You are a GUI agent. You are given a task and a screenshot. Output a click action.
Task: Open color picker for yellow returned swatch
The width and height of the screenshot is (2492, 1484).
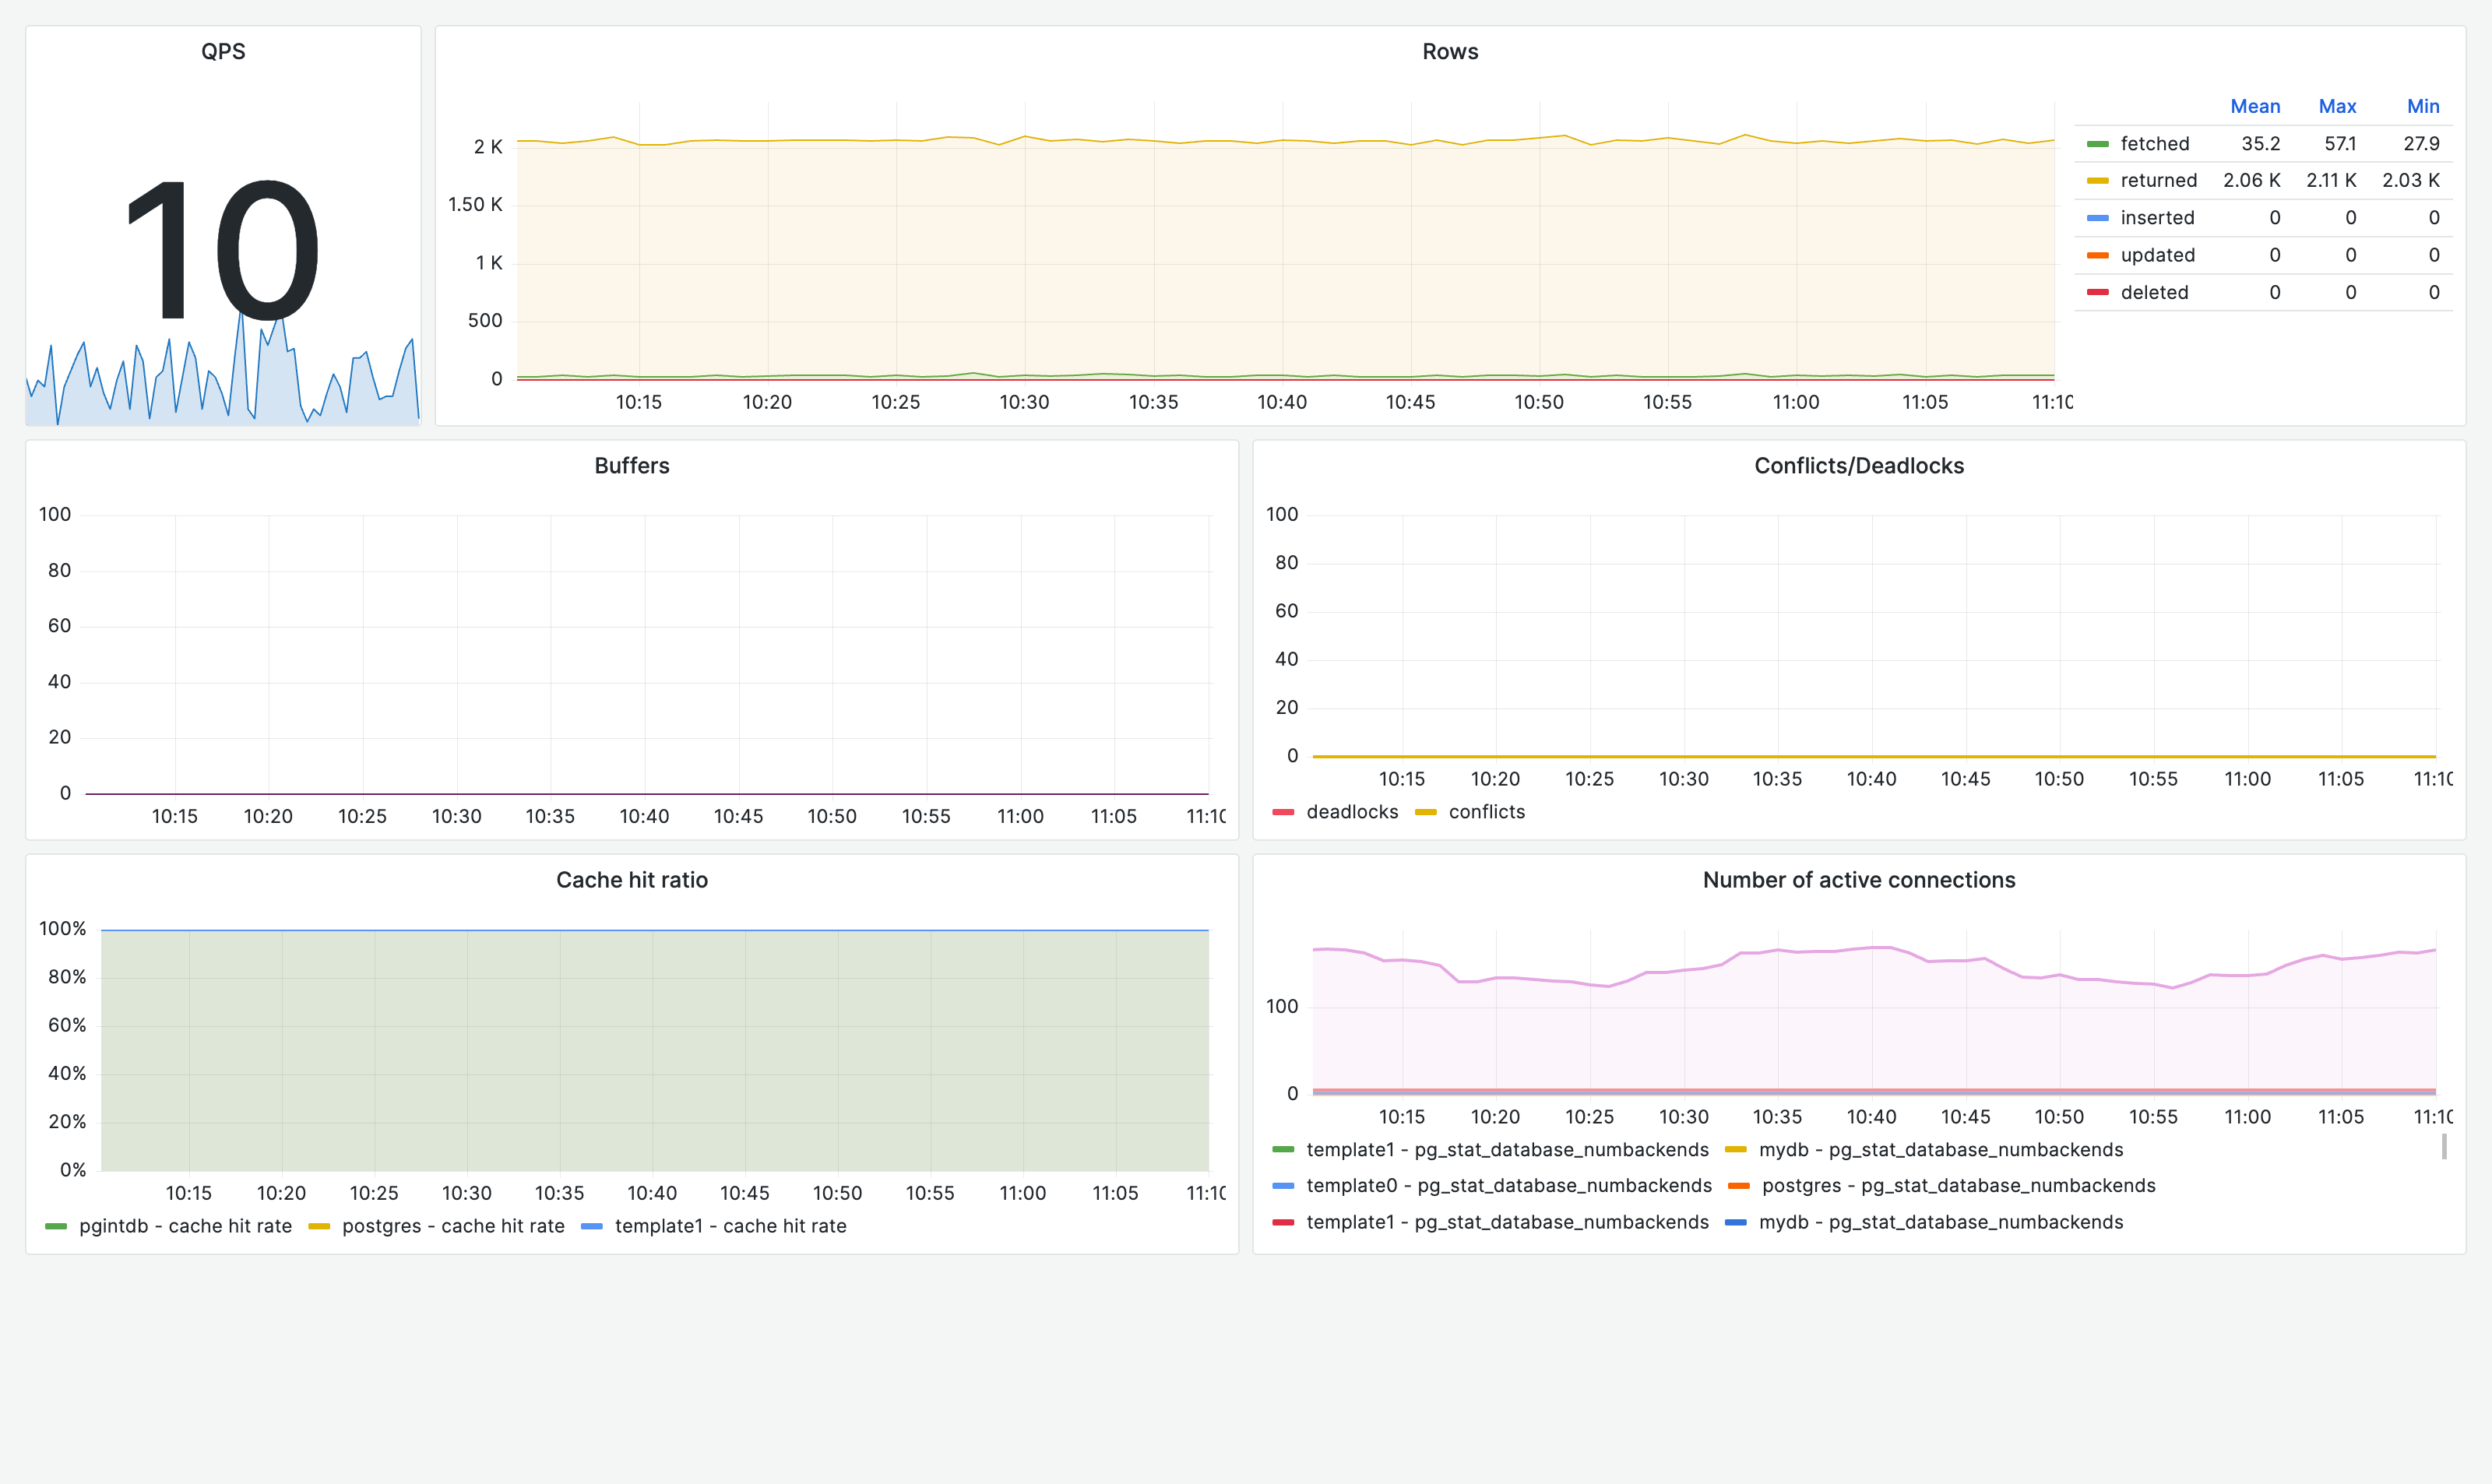[x=2097, y=181]
